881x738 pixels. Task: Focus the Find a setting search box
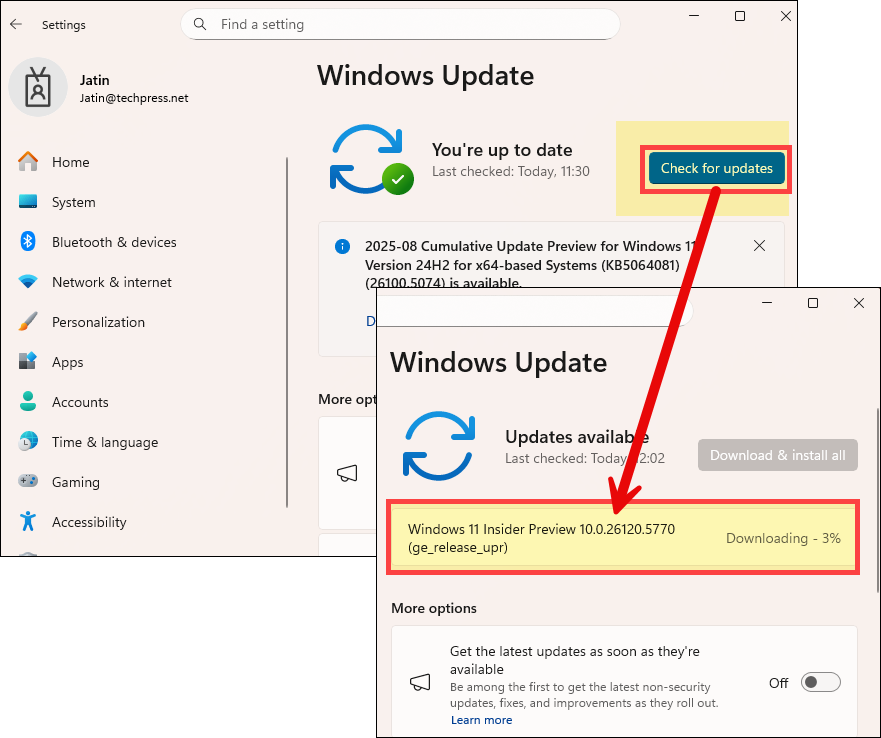click(x=400, y=24)
